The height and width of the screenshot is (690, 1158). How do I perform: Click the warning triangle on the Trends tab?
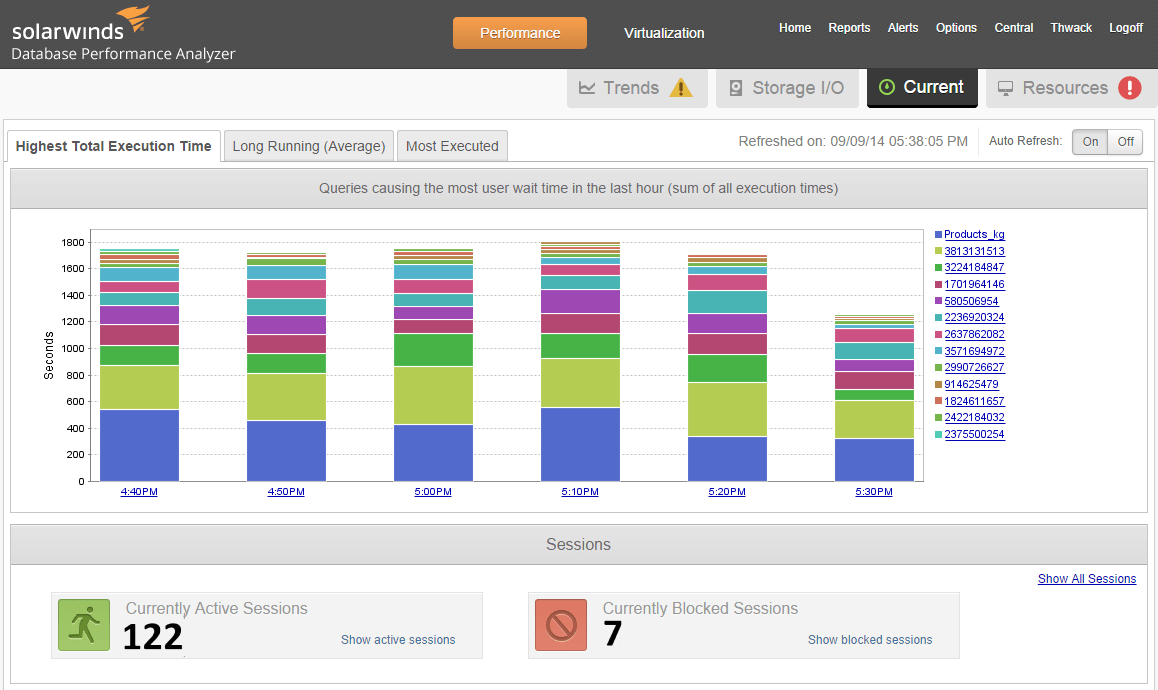click(x=682, y=88)
